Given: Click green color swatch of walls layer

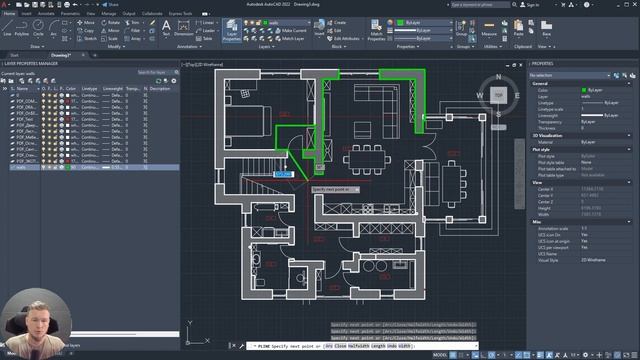Looking at the screenshot, I should (68, 167).
